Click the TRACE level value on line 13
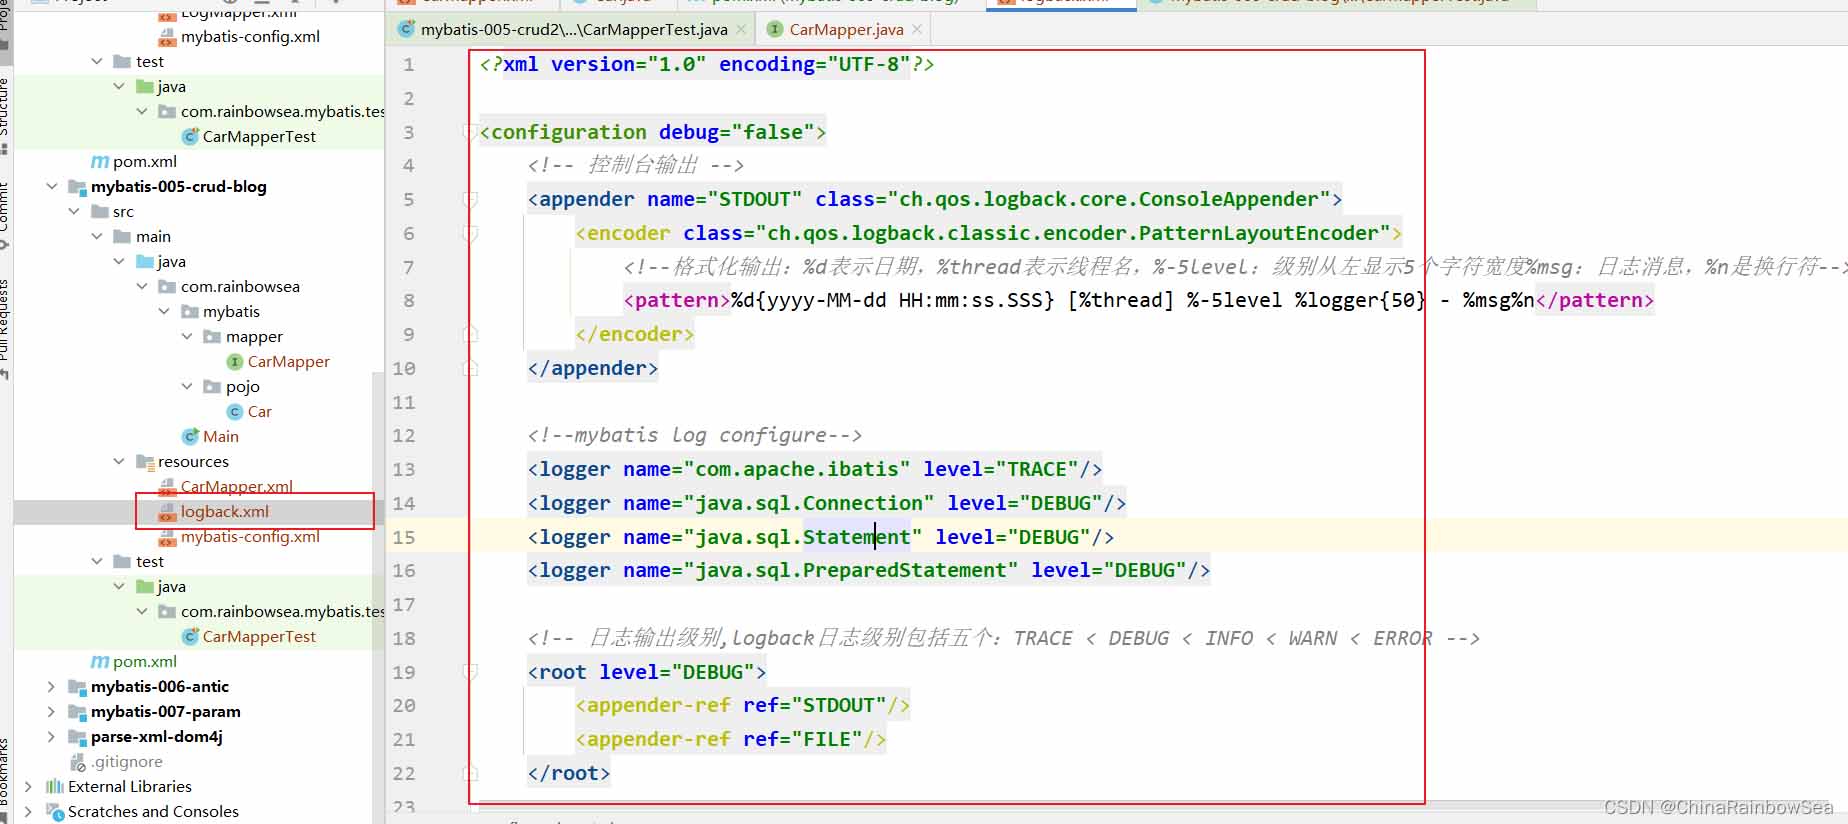This screenshot has width=1848, height=824. tap(1036, 470)
